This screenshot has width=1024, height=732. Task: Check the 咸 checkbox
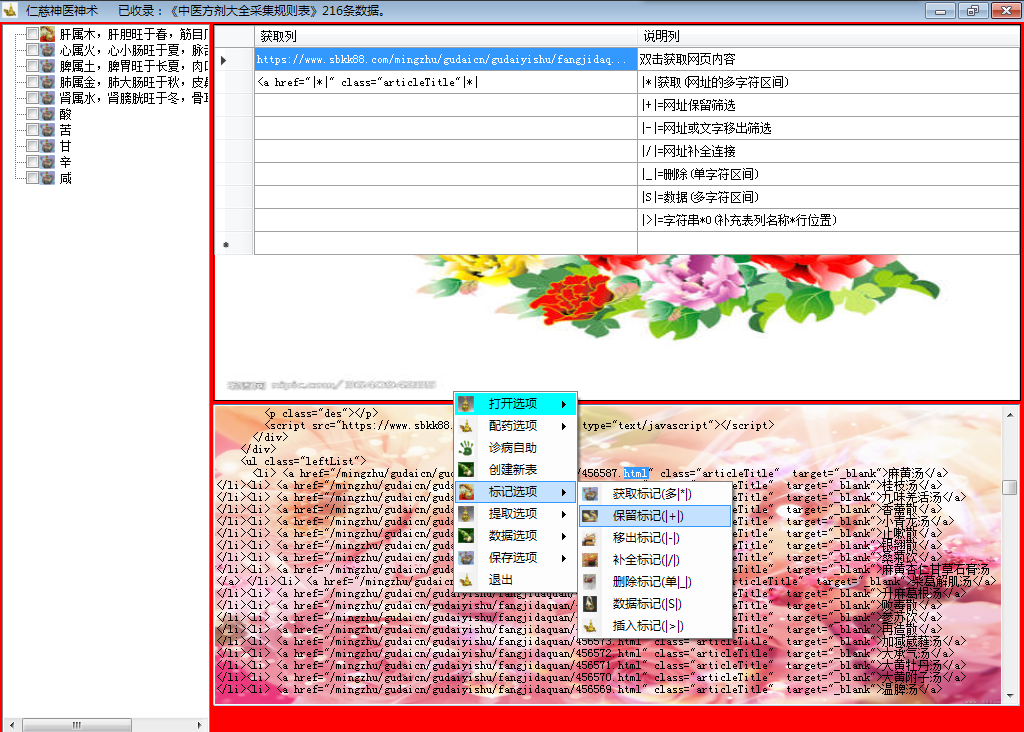point(32,178)
